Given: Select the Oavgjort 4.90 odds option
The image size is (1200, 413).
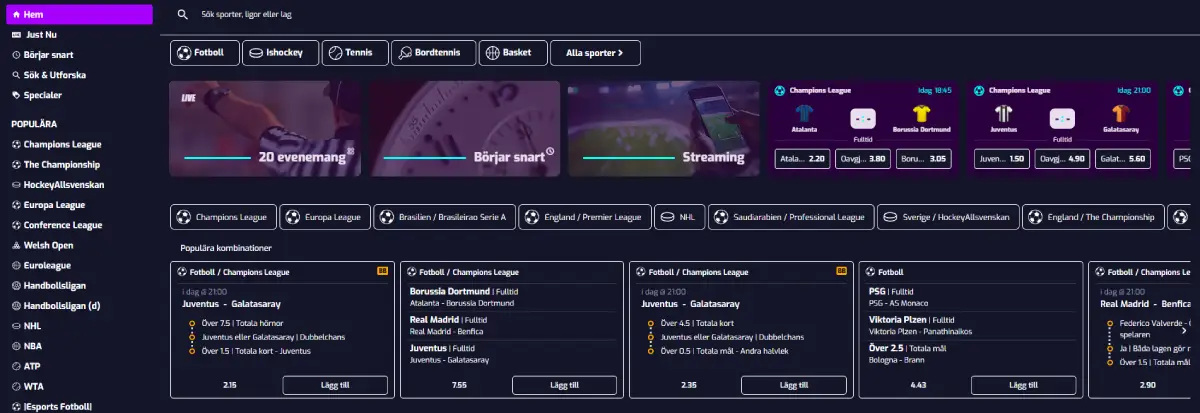Looking at the screenshot, I should [1062, 159].
